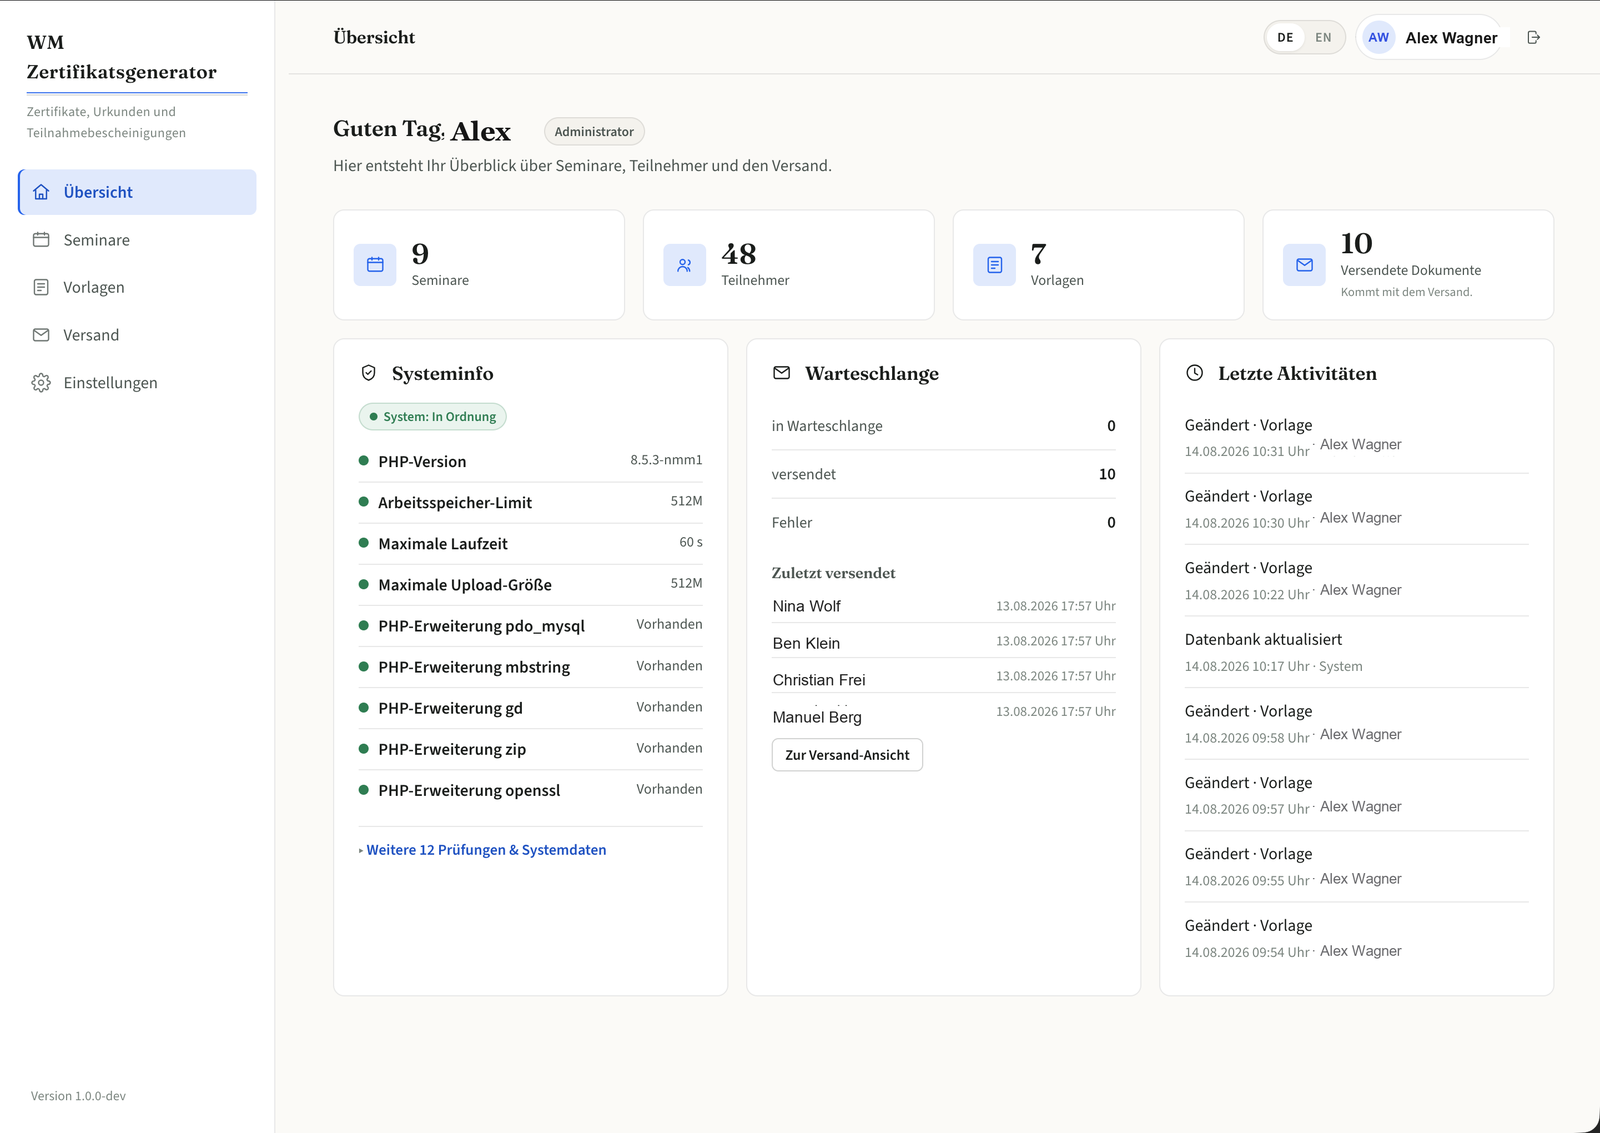
Task: Click activity entry dated 14.08.2026 10:31 Uhr
Action: (1356, 437)
